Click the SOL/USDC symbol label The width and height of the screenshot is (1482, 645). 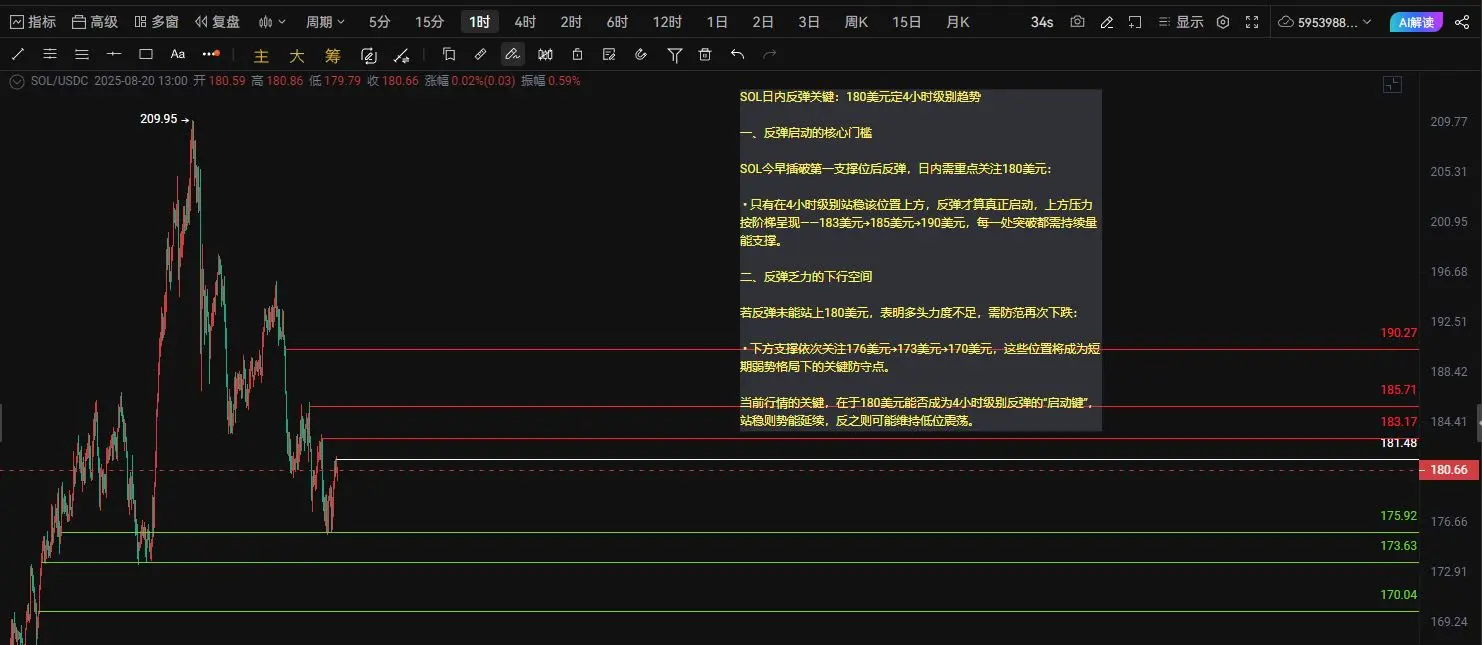pyautogui.click(x=59, y=81)
